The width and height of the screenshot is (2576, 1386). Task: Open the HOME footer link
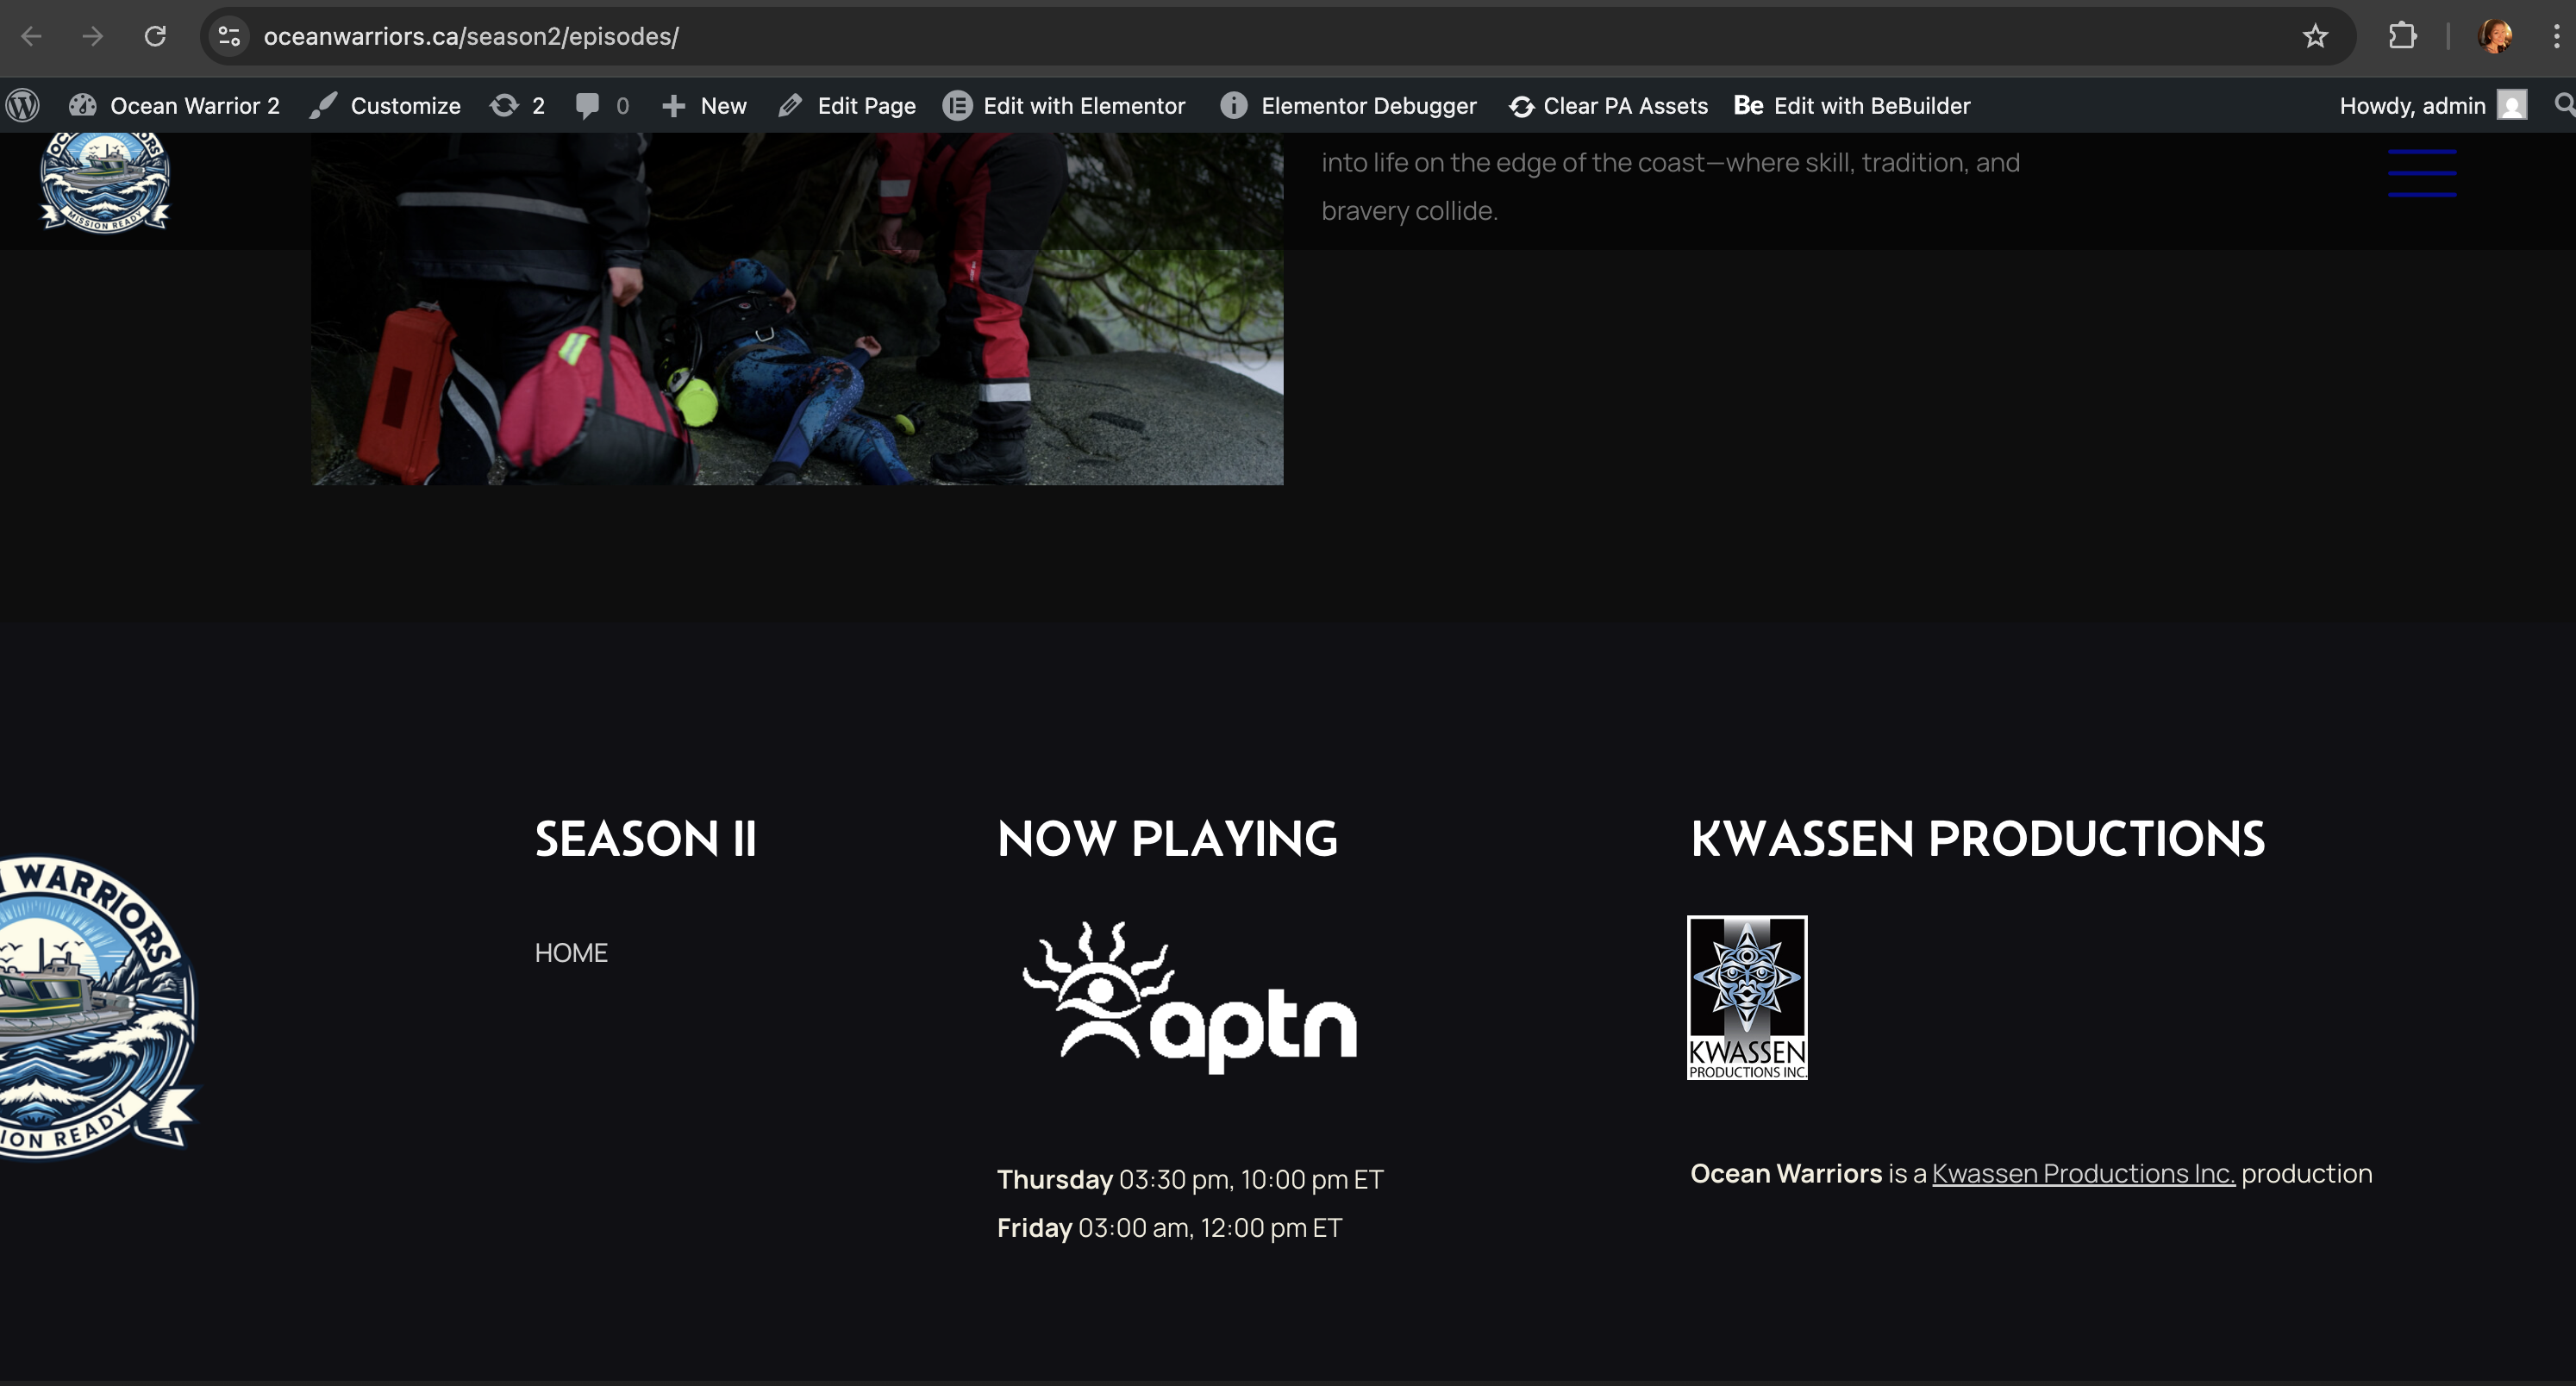point(571,952)
